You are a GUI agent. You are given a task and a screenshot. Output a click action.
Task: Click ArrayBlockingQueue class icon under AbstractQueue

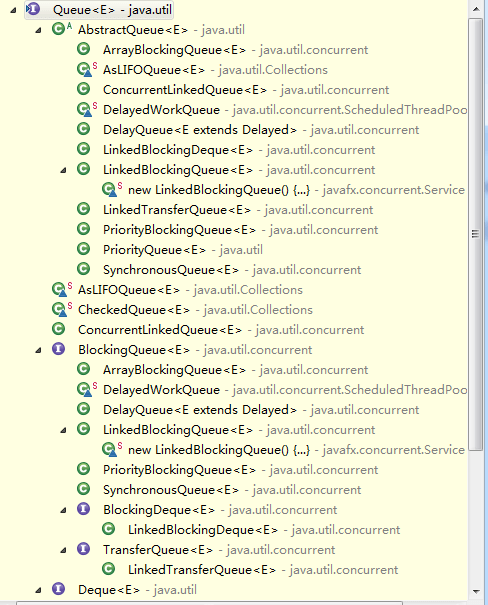(x=83, y=49)
